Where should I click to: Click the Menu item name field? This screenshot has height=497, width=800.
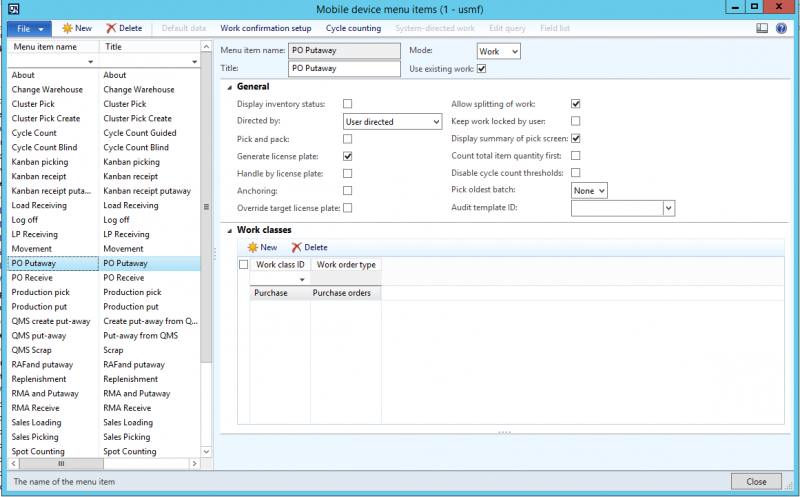(344, 51)
